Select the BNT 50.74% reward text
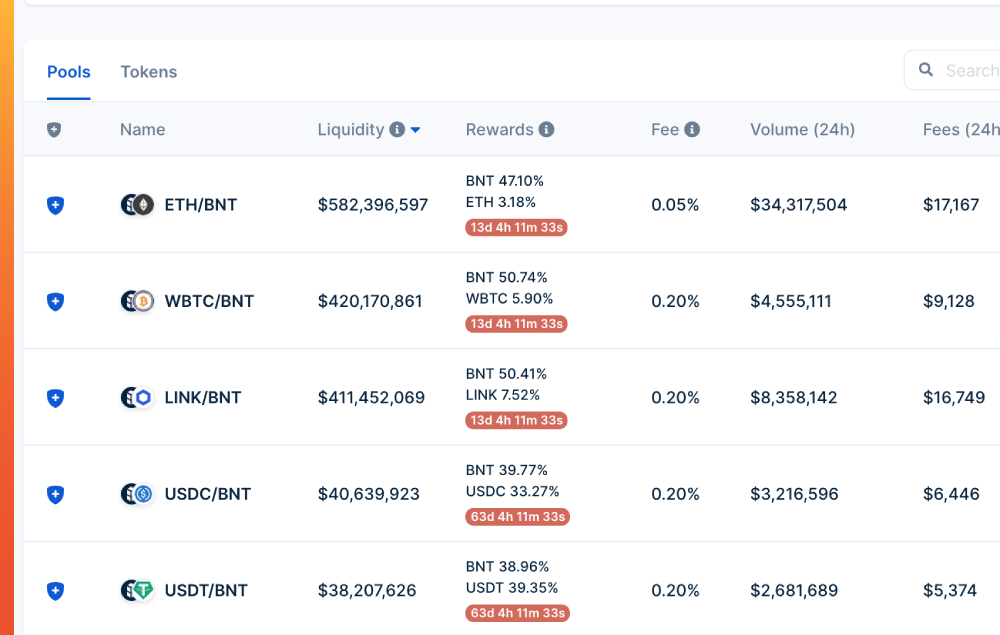Image resolution: width=1000 pixels, height=635 pixels. [x=506, y=277]
